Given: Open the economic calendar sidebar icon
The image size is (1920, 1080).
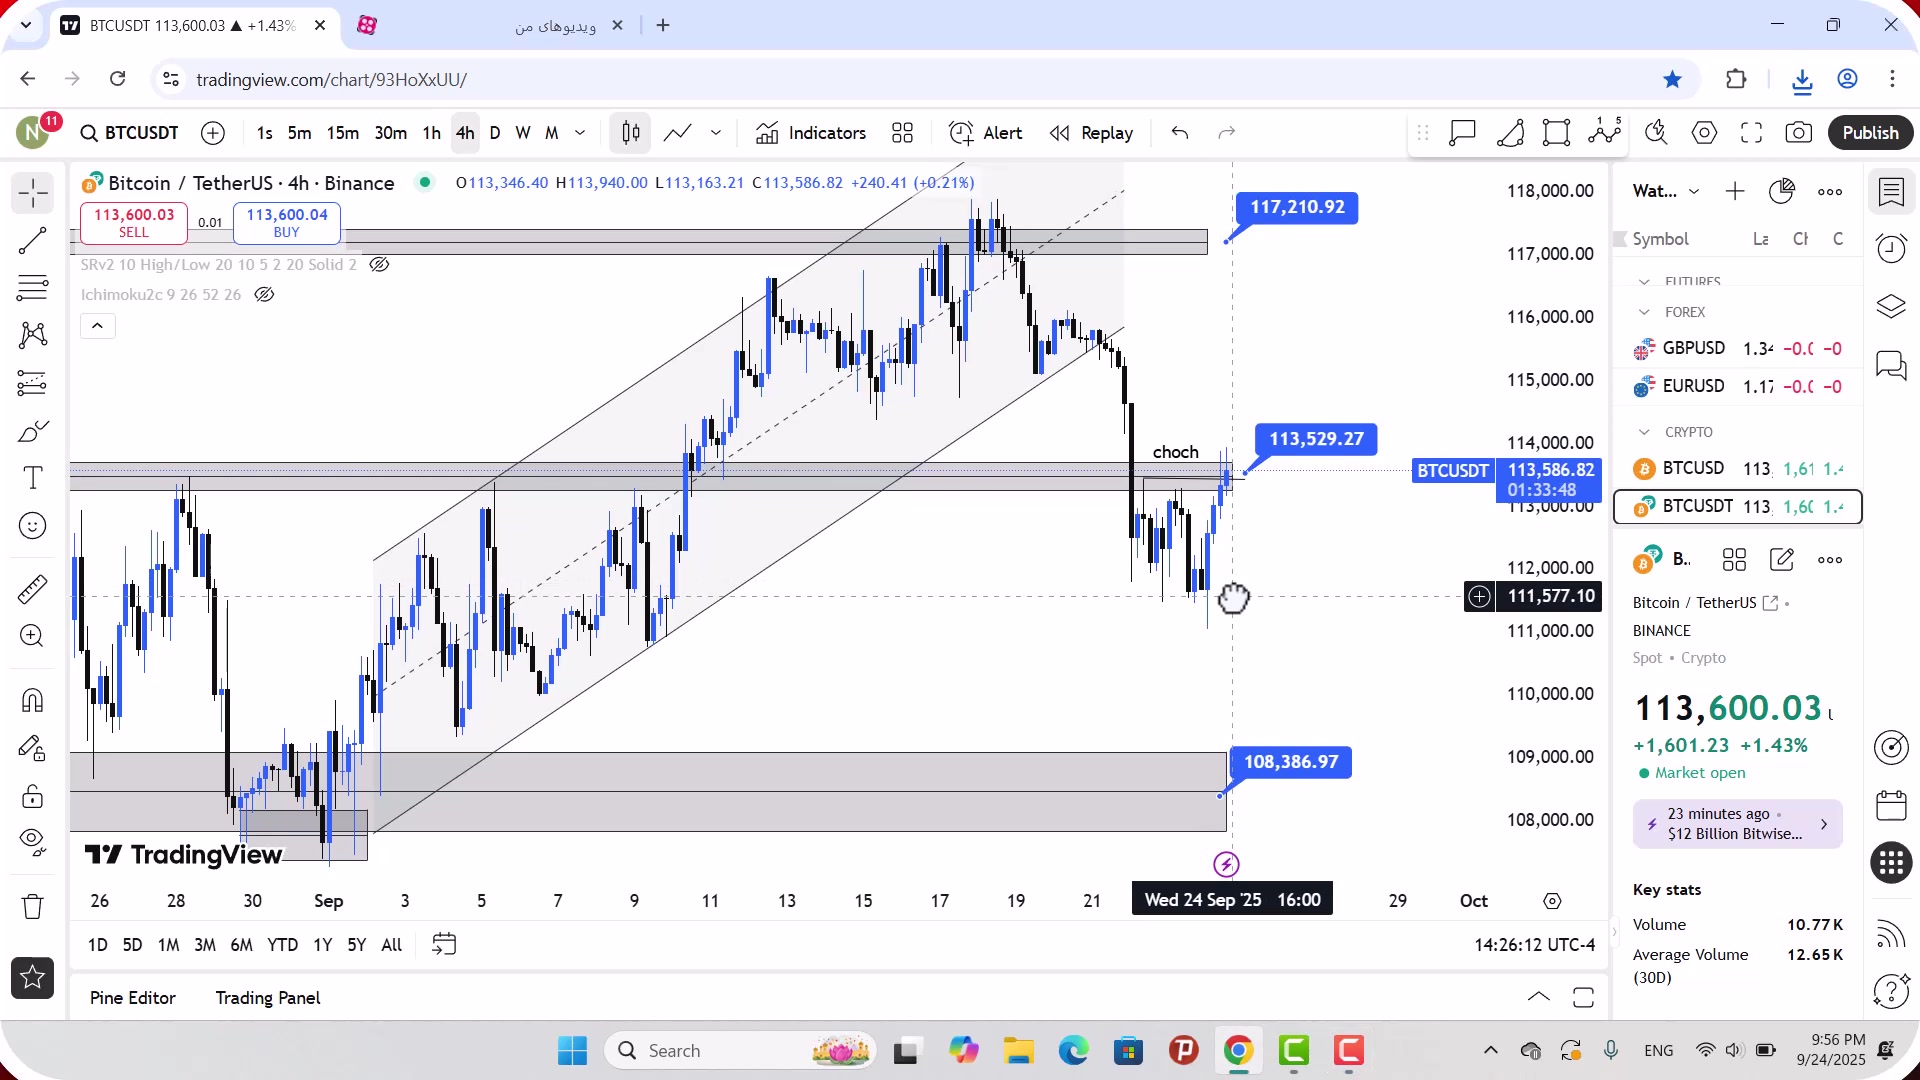Looking at the screenshot, I should (x=1891, y=805).
